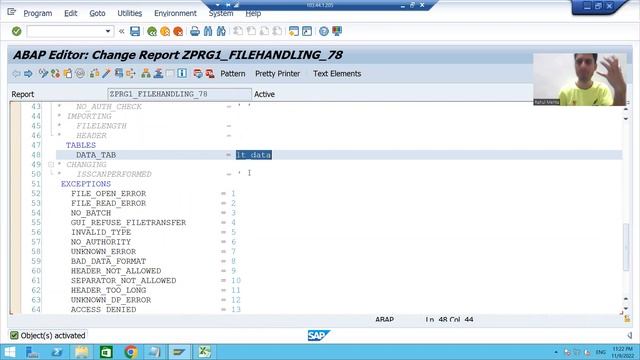The width and height of the screenshot is (640, 360).
Task: Collapse the comment block at line 49
Action: [x=51, y=164]
